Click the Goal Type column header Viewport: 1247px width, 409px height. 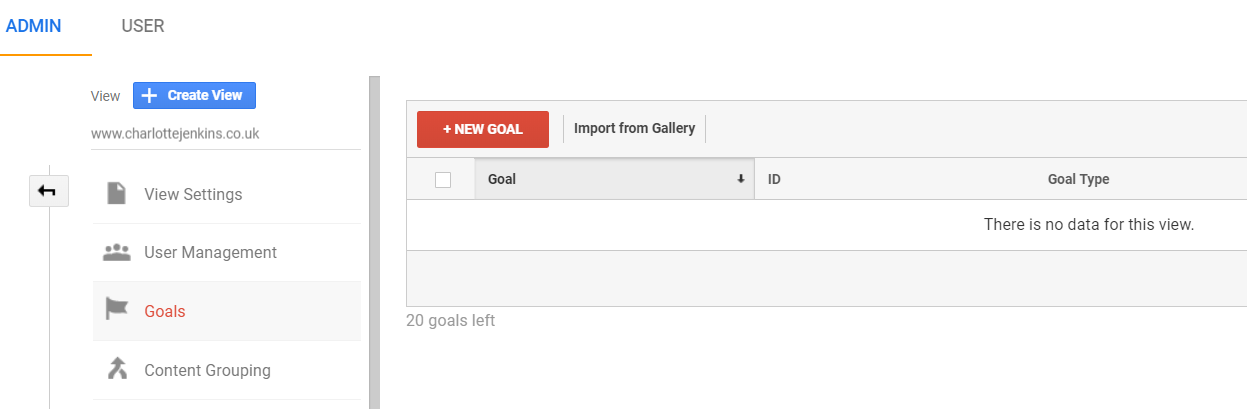[1078, 179]
